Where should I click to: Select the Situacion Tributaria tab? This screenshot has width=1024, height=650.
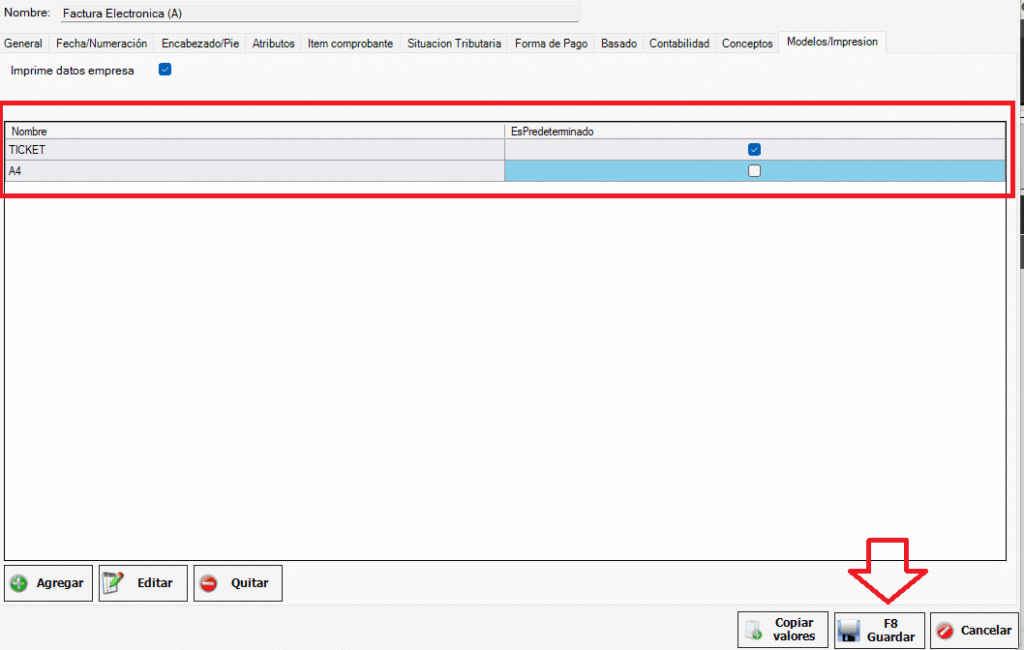[454, 44]
